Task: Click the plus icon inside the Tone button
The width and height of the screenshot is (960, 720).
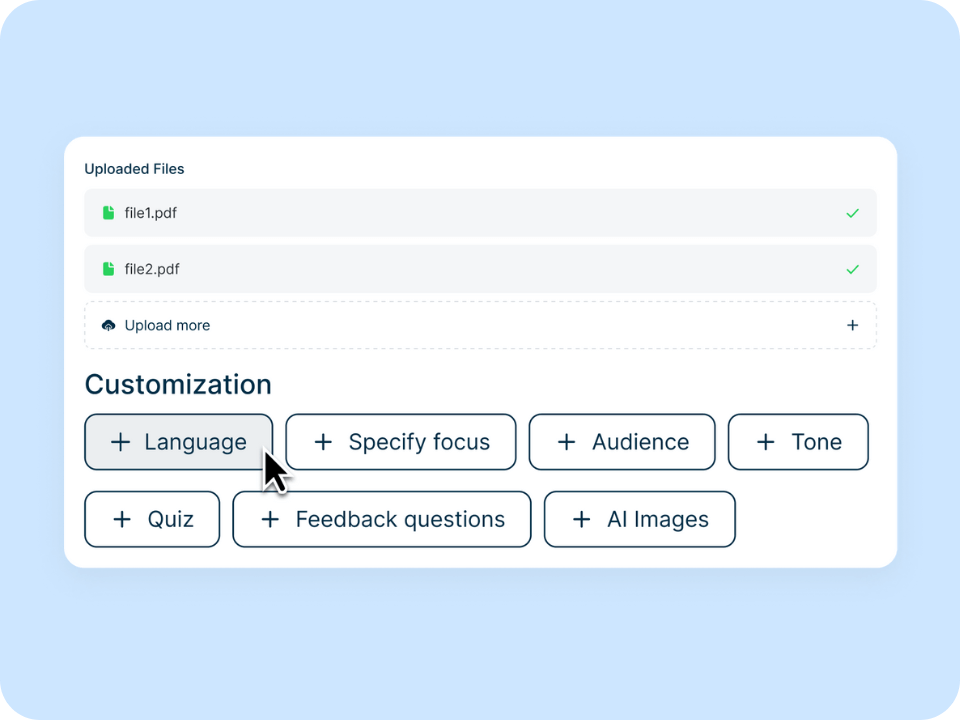Action: pos(766,441)
